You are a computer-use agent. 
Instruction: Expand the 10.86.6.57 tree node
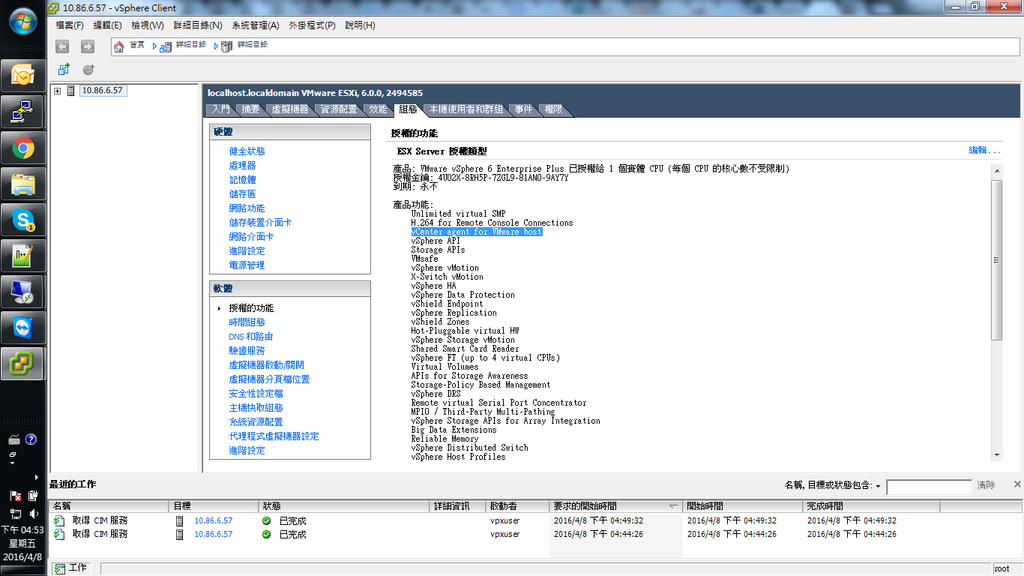(x=57, y=91)
